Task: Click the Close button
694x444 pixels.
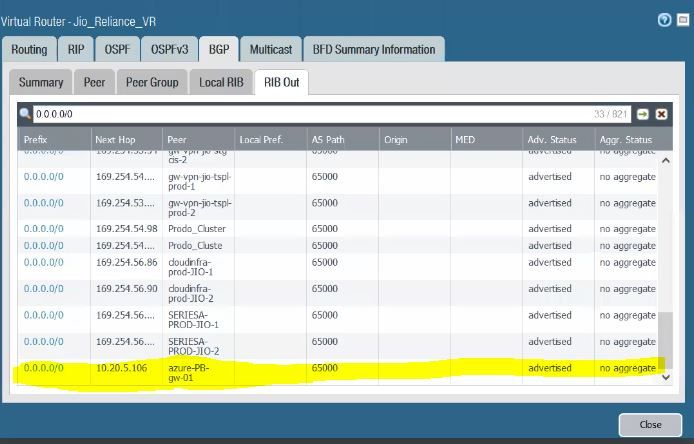Action: (x=649, y=424)
